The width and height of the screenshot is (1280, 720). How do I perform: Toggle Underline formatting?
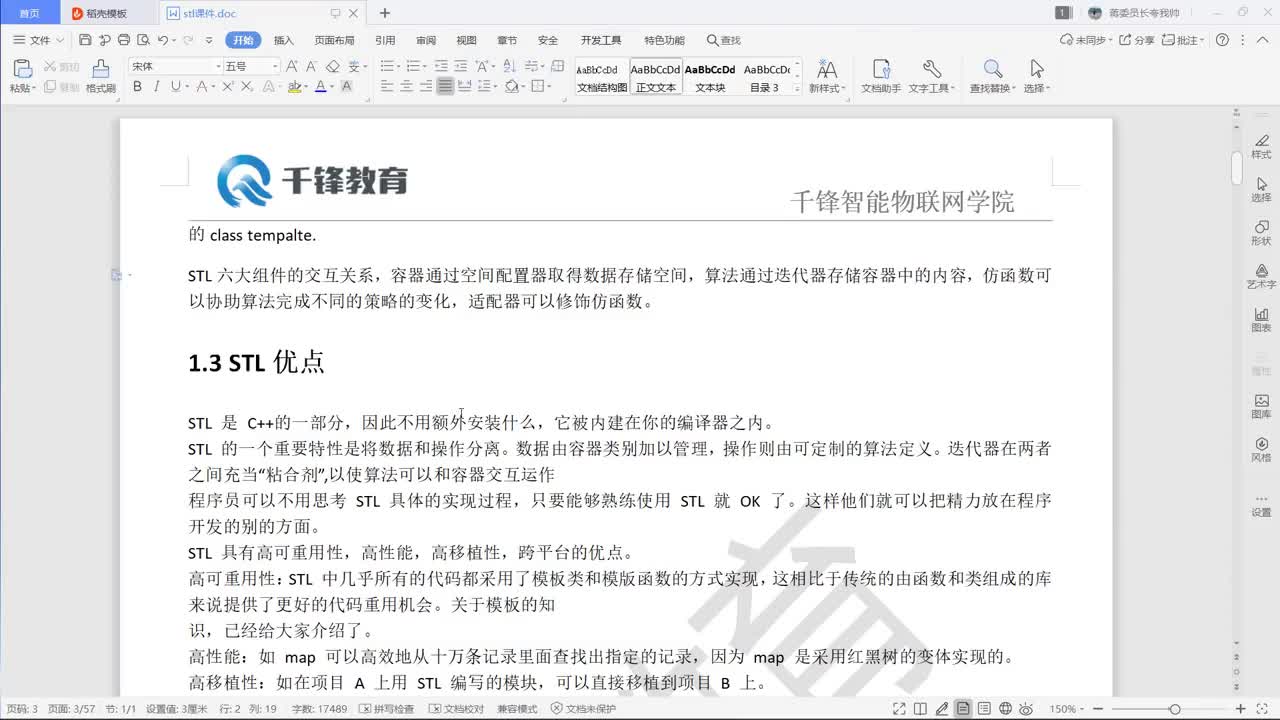[175, 87]
